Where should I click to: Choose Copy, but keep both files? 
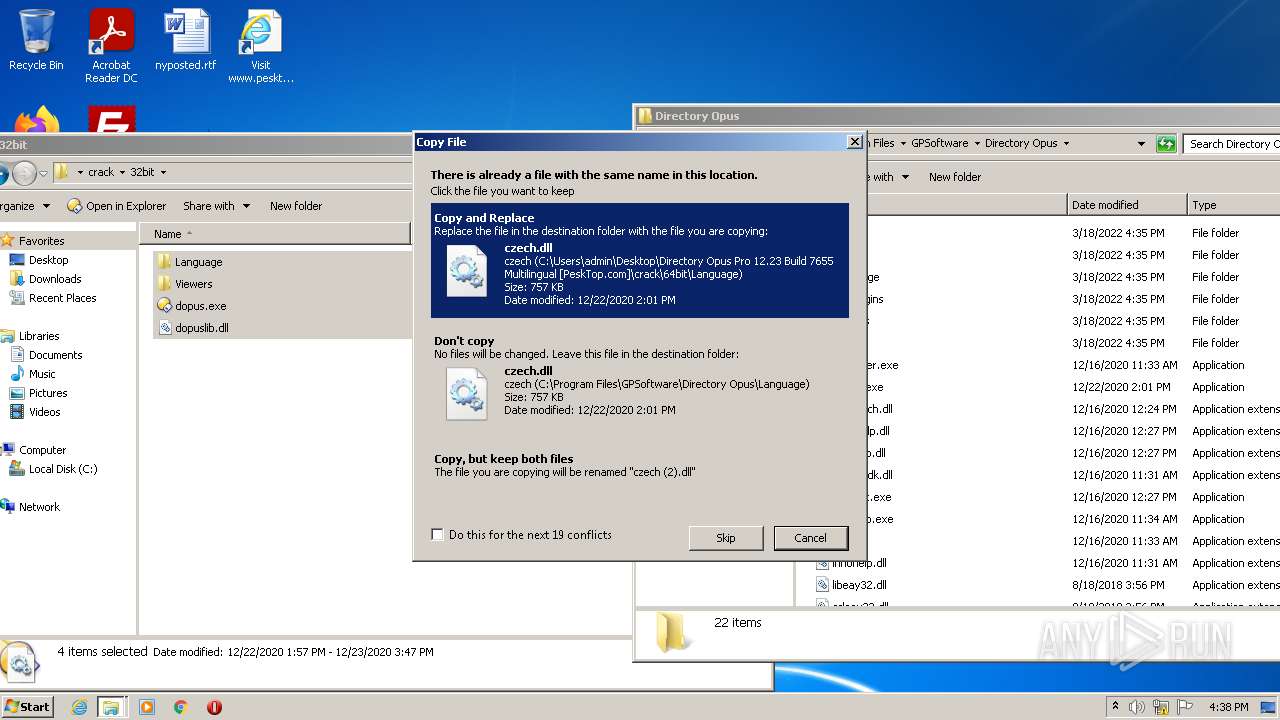640,465
